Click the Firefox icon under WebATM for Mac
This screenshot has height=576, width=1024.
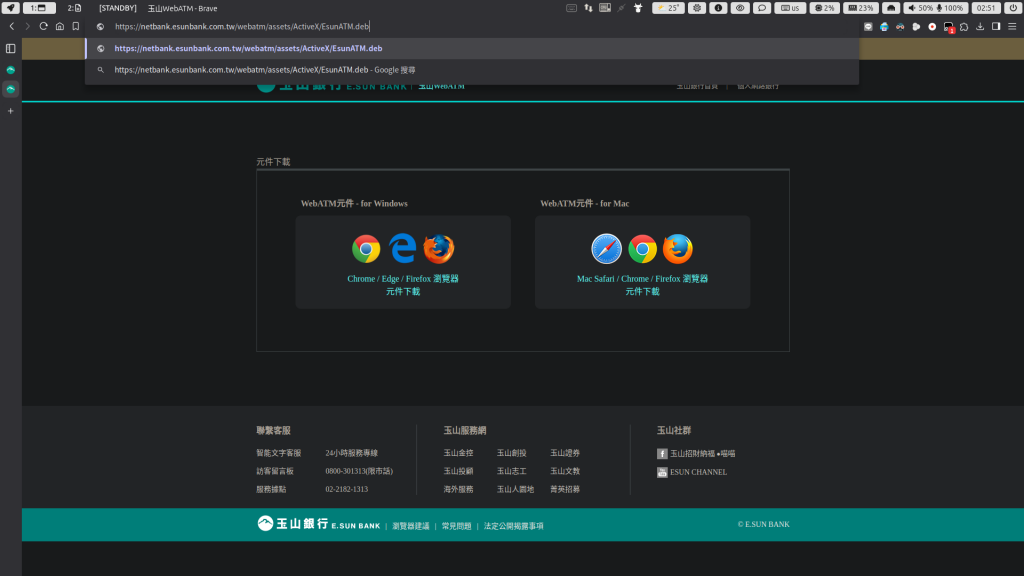[x=678, y=249]
